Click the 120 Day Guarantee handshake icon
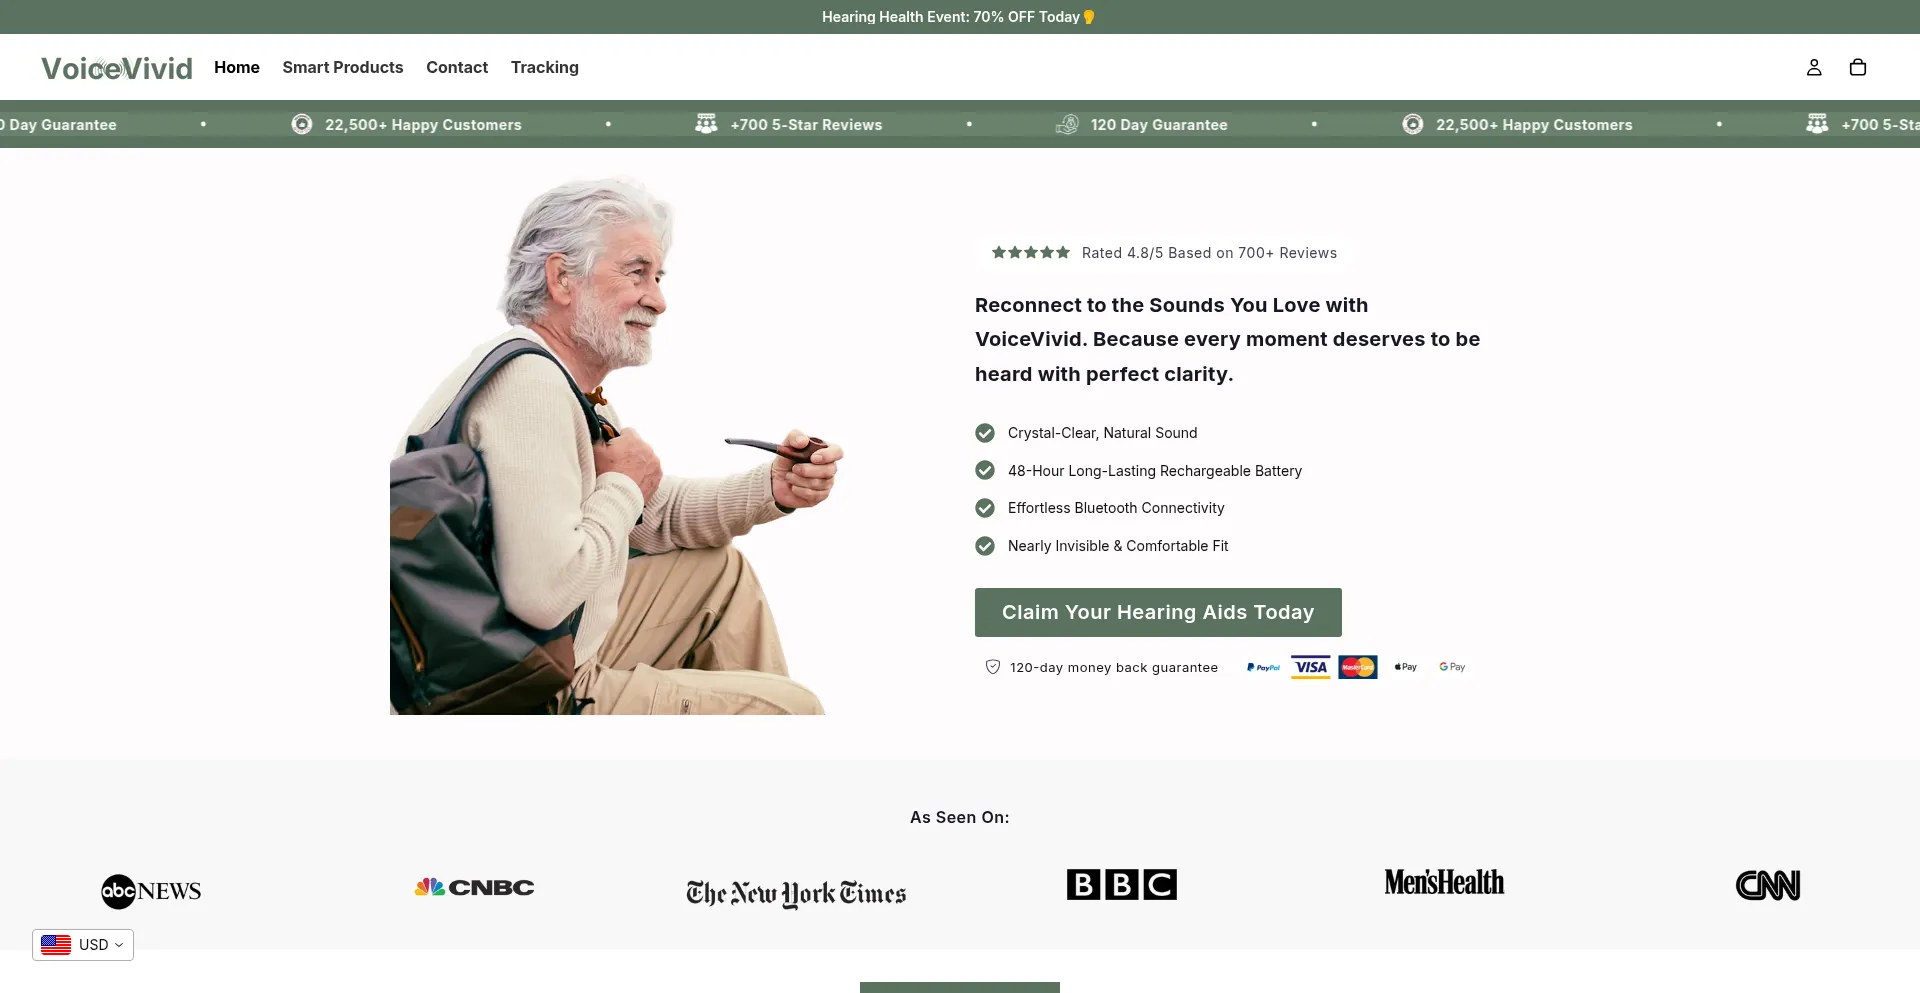 click(1067, 124)
